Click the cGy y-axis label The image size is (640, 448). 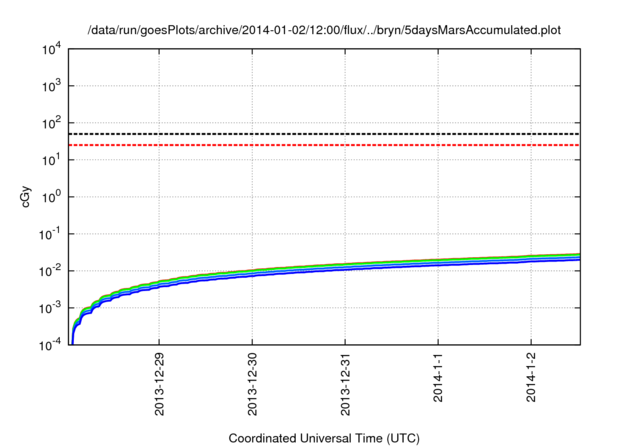pos(26,197)
